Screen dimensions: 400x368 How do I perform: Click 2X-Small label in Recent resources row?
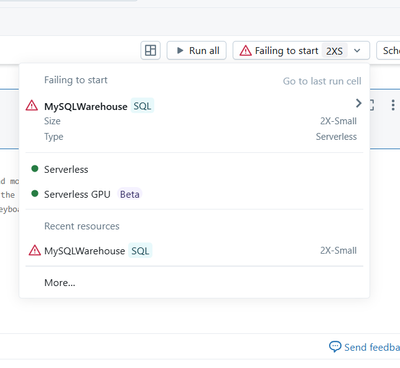(338, 250)
